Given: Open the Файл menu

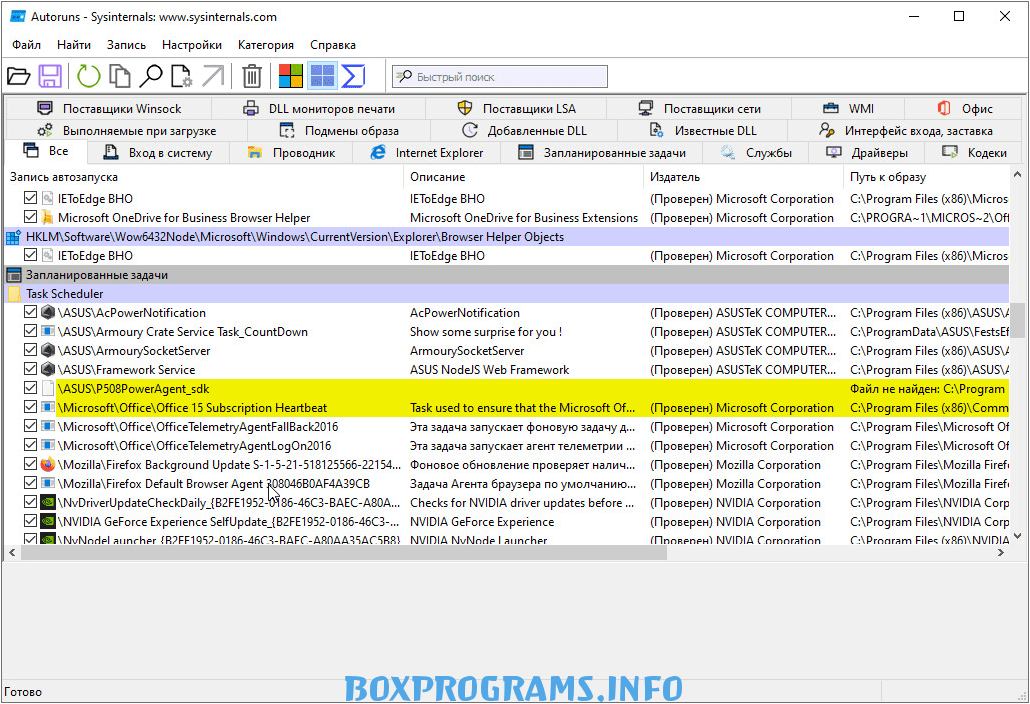Looking at the screenshot, I should coord(27,45).
